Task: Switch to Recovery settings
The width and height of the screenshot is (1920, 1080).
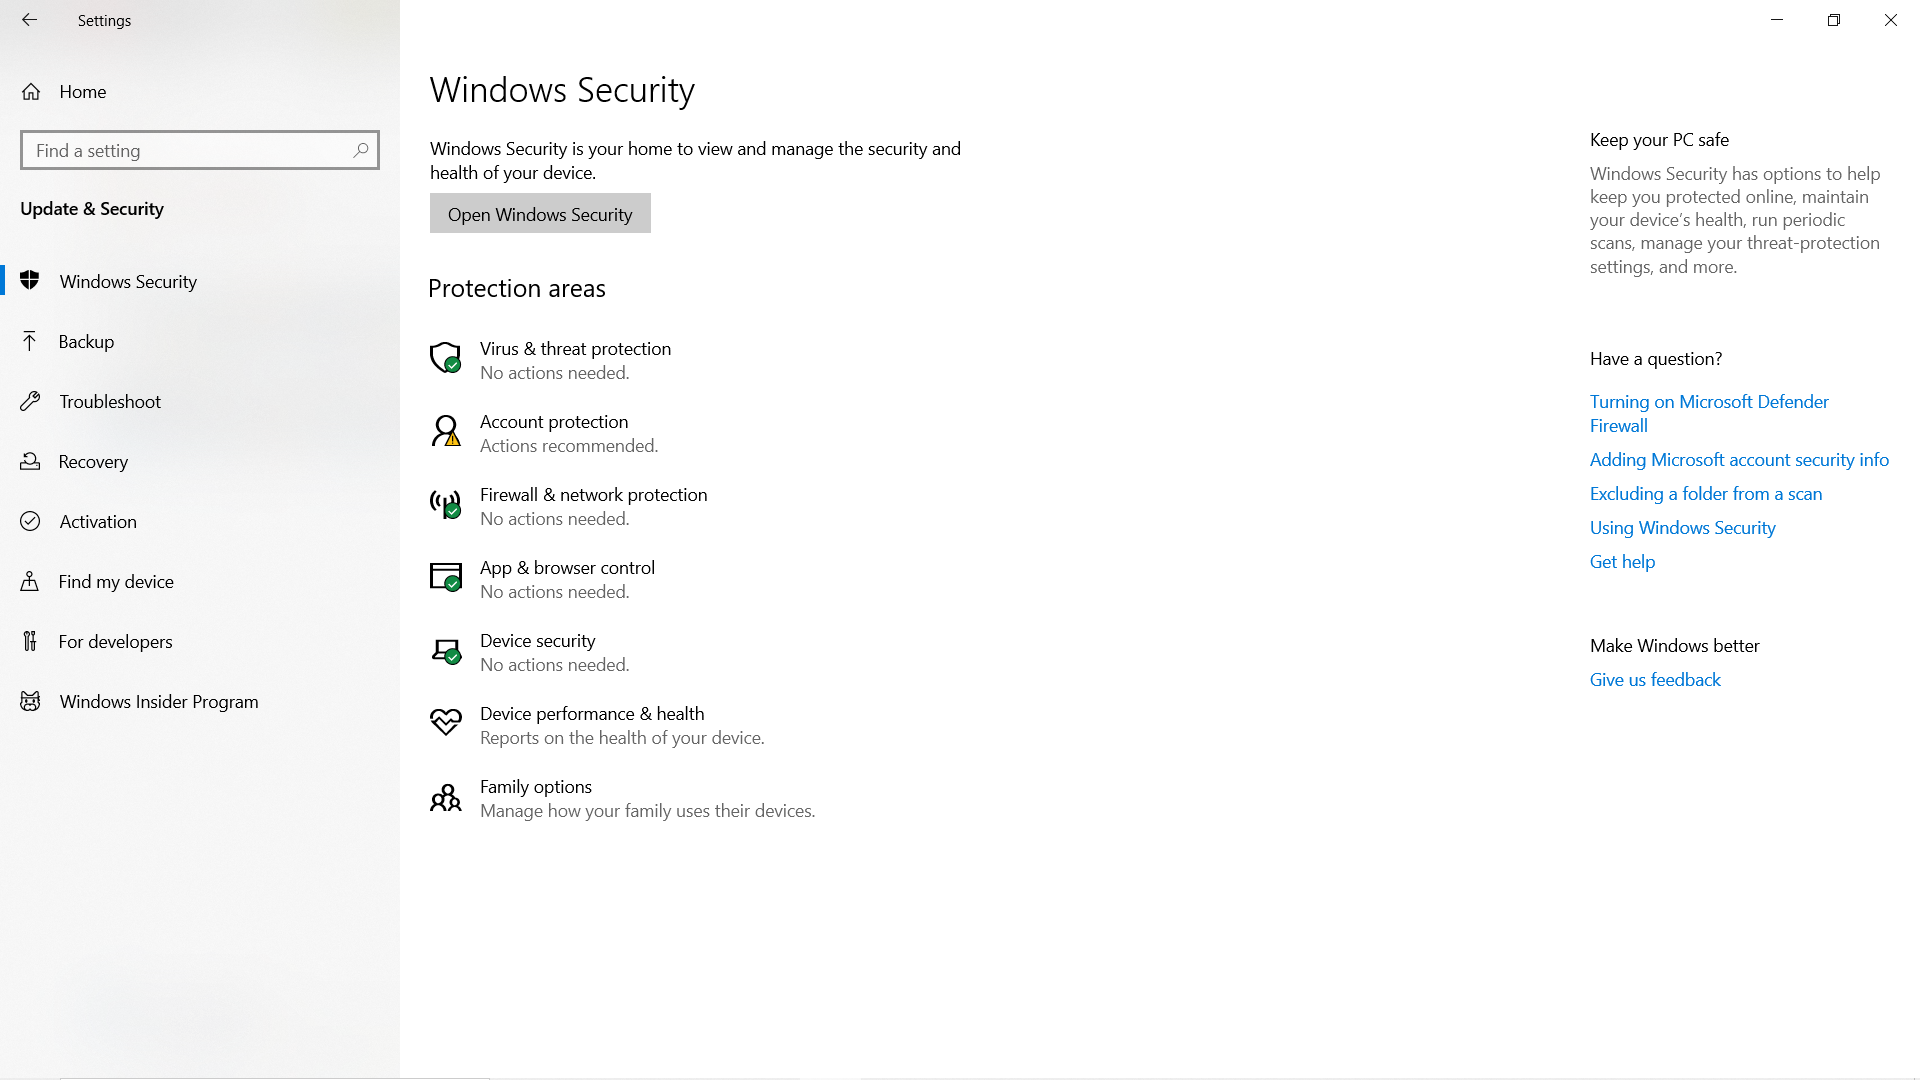Action: pyautogui.click(x=200, y=461)
